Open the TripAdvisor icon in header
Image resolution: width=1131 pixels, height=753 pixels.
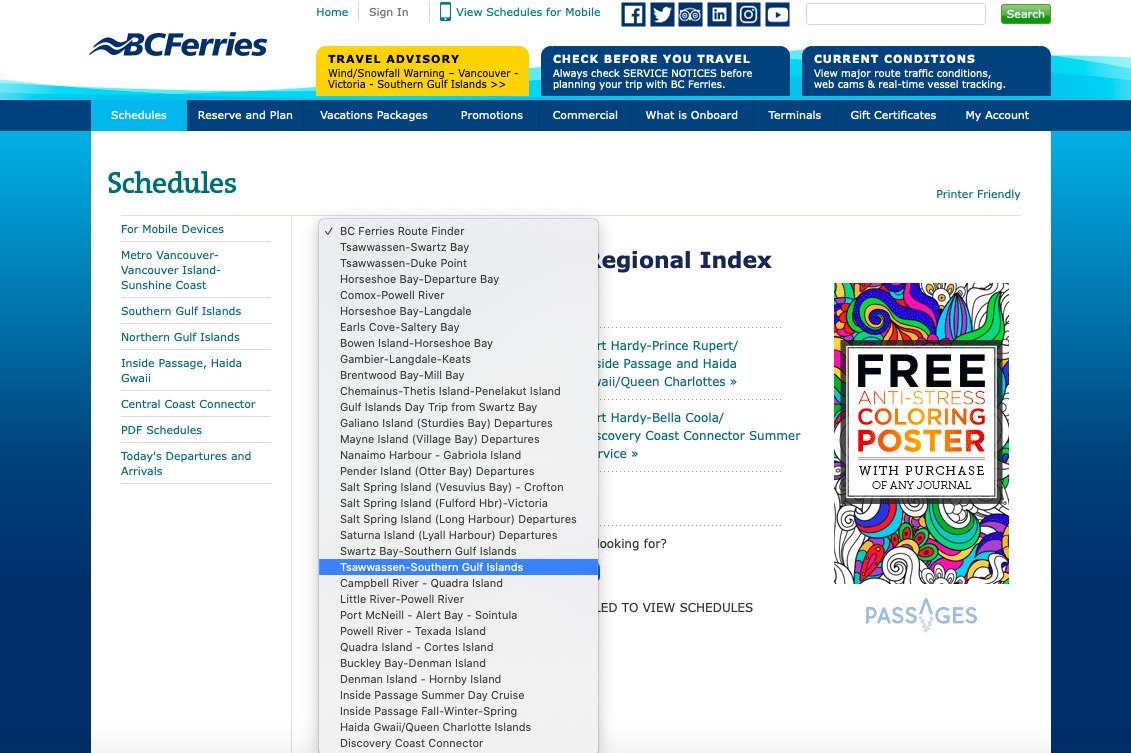click(690, 14)
